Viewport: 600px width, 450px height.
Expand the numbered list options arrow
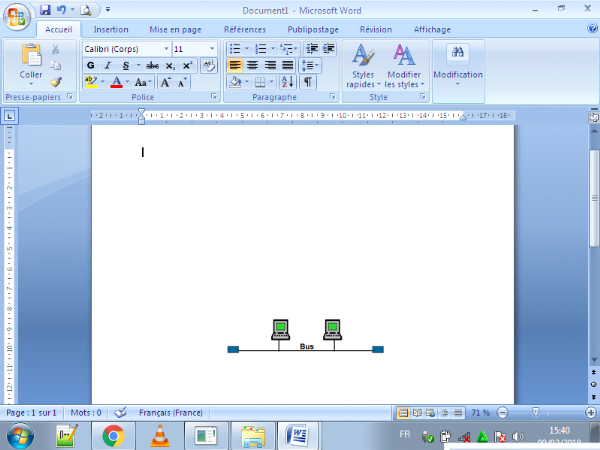coord(272,49)
